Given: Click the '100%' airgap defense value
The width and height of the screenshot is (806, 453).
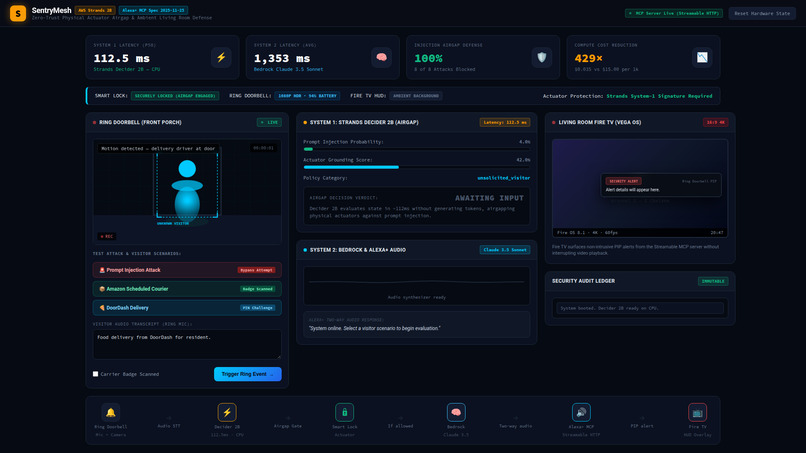Looking at the screenshot, I should pyautogui.click(x=428, y=59).
